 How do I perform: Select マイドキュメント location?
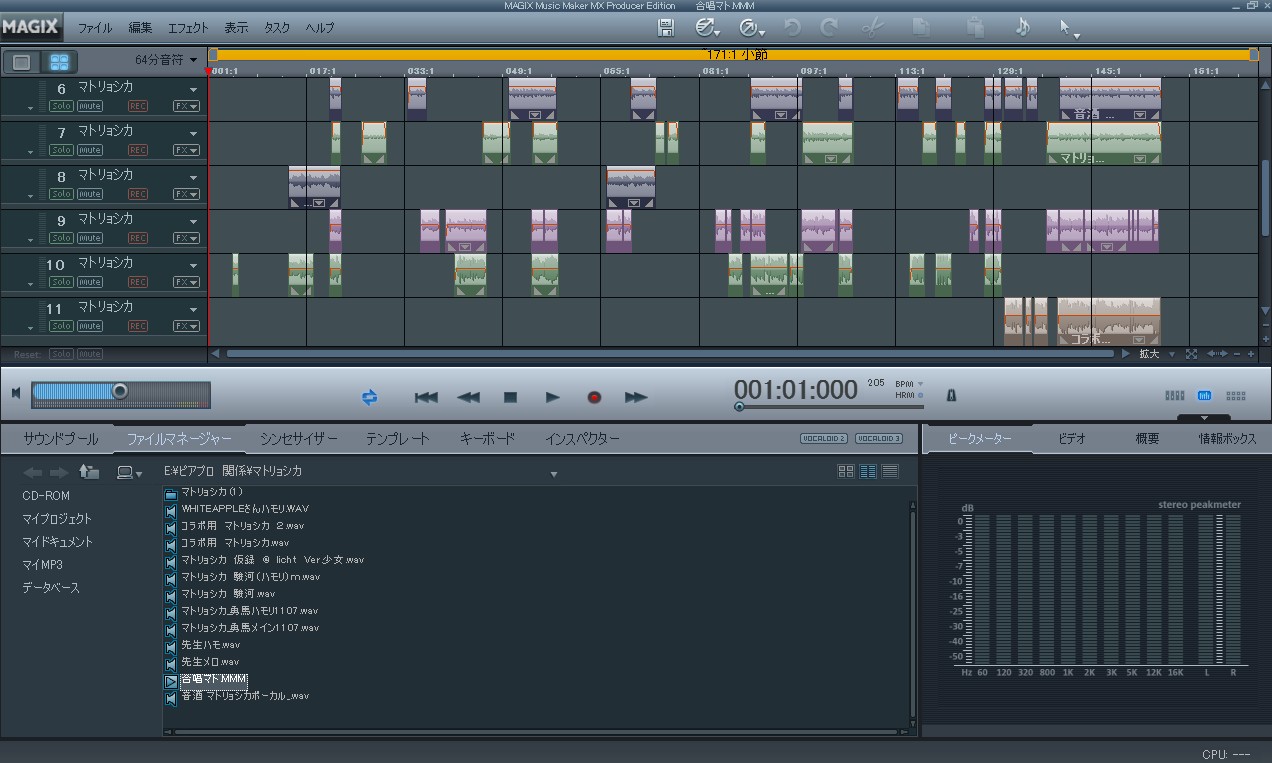[x=58, y=542]
